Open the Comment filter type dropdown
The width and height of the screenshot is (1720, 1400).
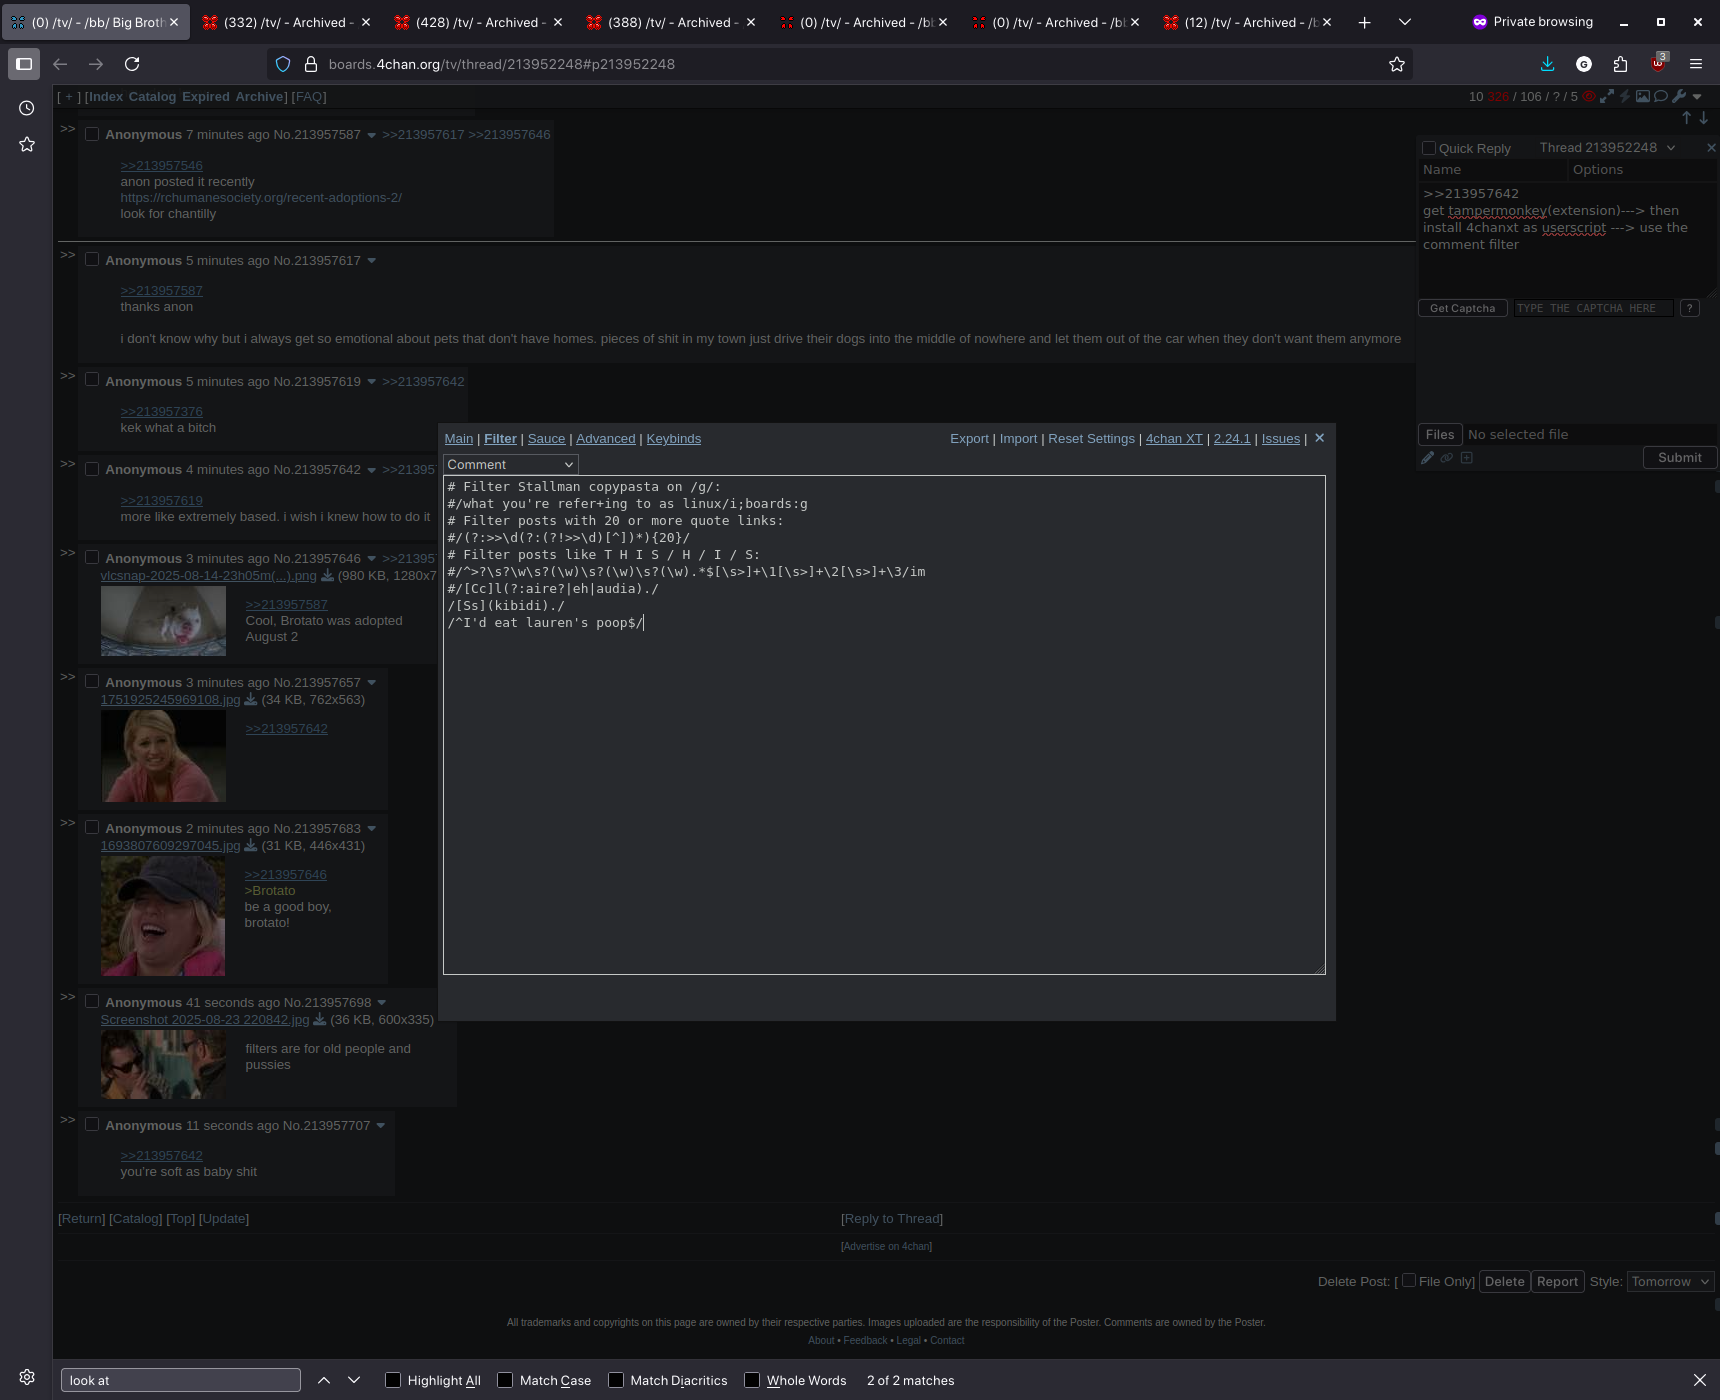[x=510, y=465]
